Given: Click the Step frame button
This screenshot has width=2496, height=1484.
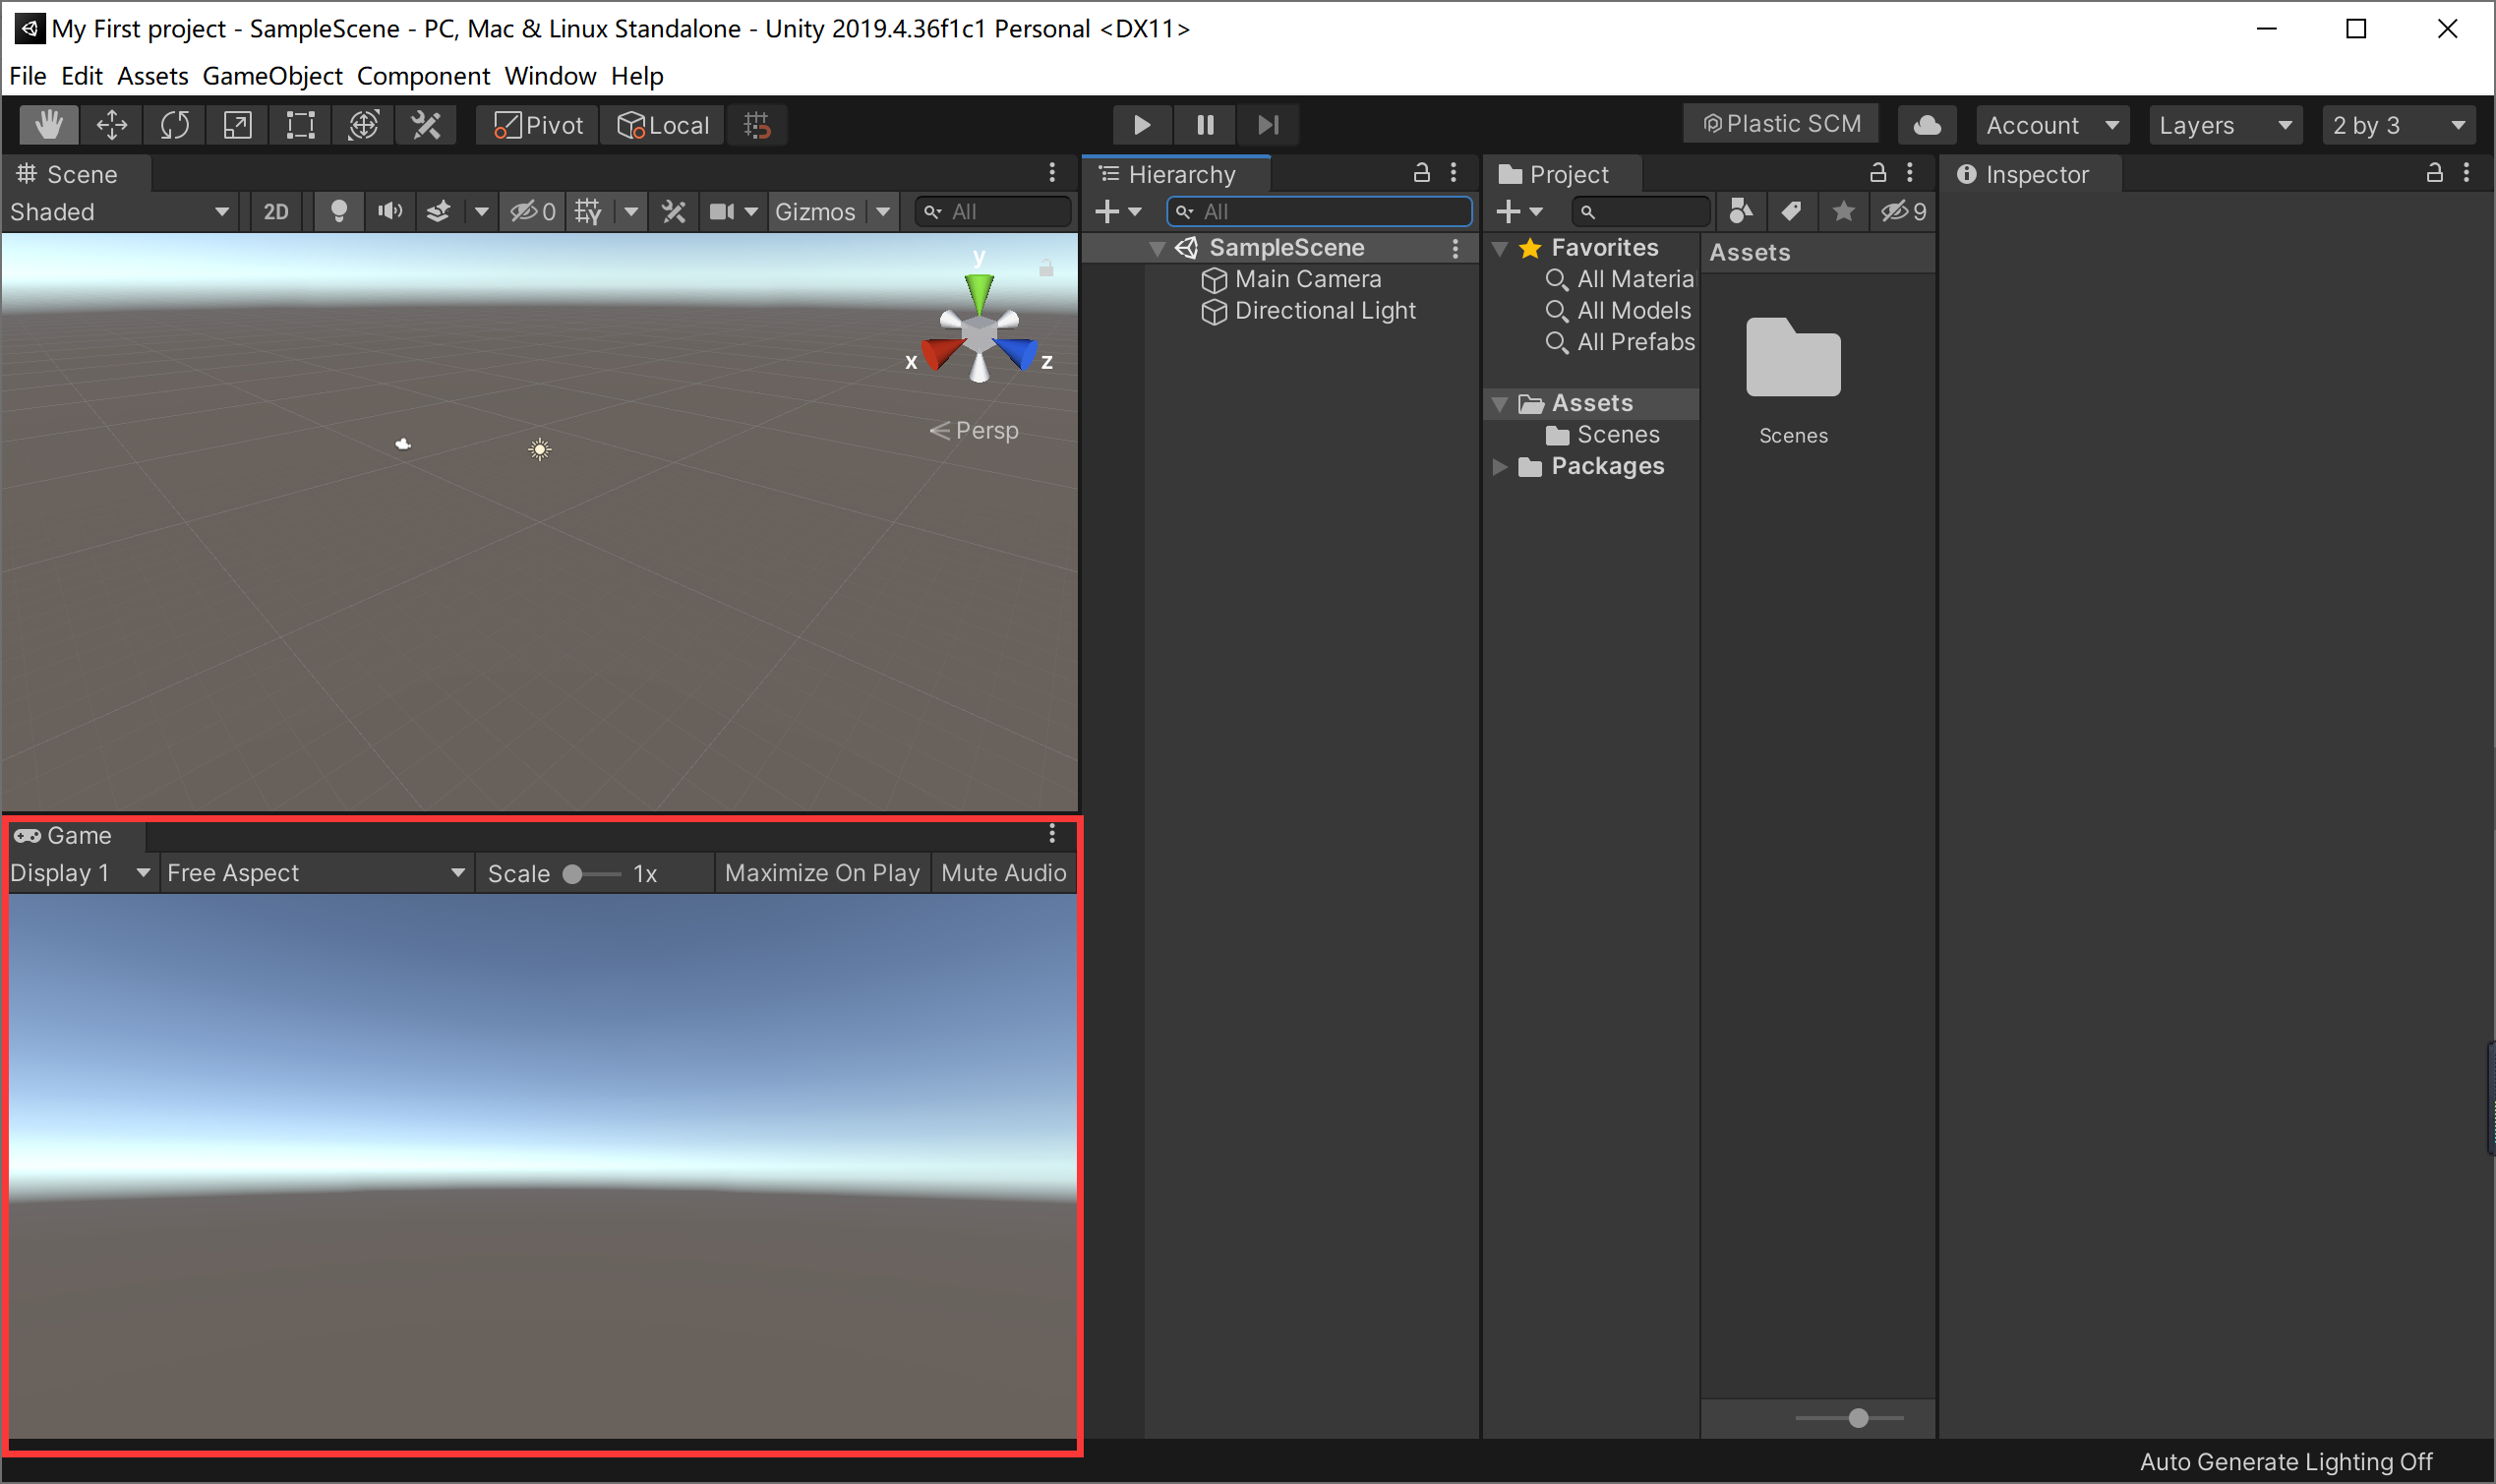Looking at the screenshot, I should (x=1268, y=125).
